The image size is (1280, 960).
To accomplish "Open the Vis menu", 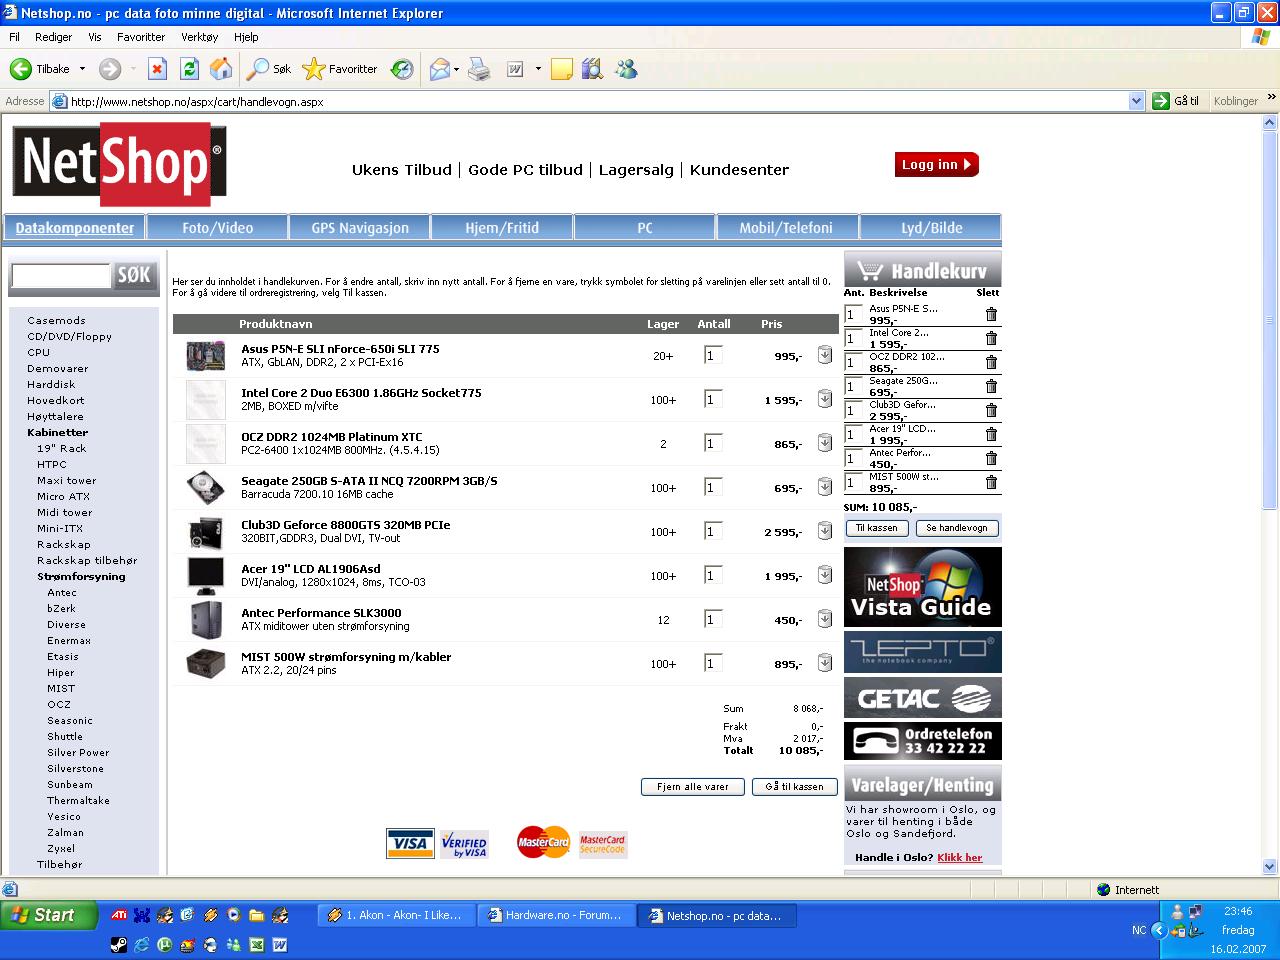I will 95,37.
